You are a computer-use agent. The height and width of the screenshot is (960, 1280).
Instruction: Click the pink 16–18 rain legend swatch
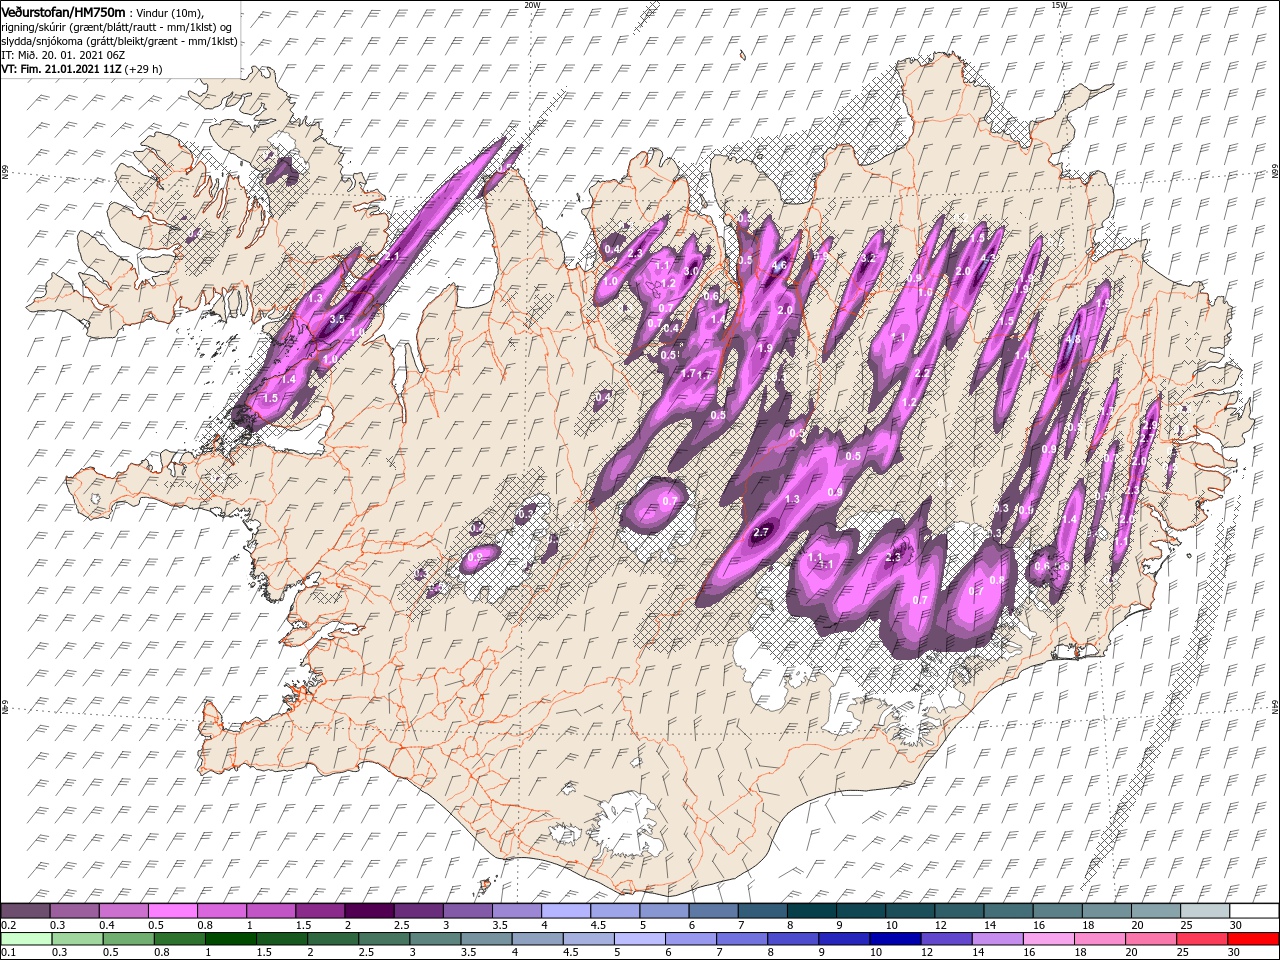coord(1049,939)
